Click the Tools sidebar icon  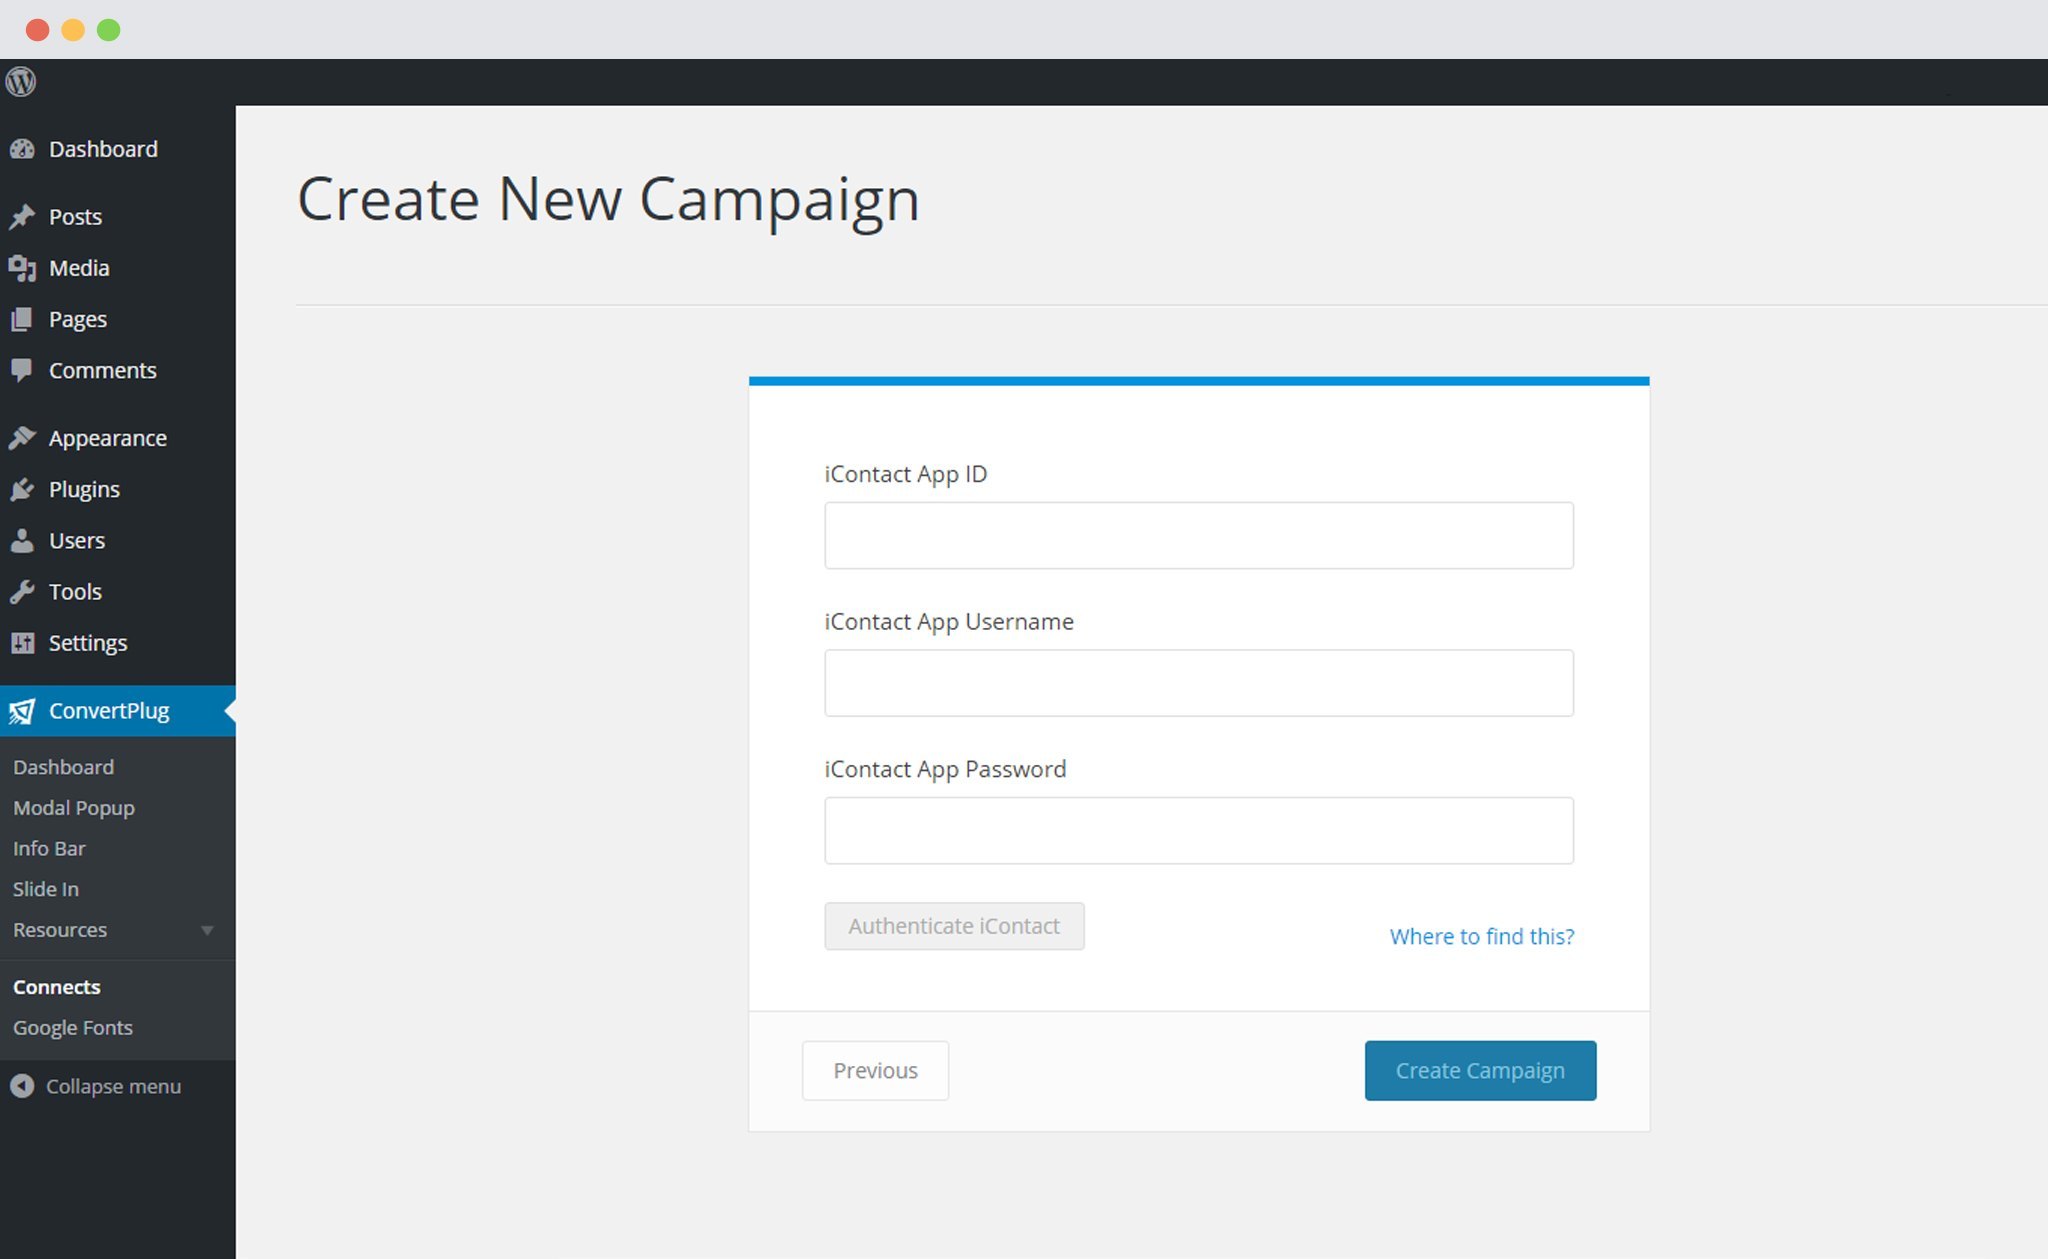point(22,591)
